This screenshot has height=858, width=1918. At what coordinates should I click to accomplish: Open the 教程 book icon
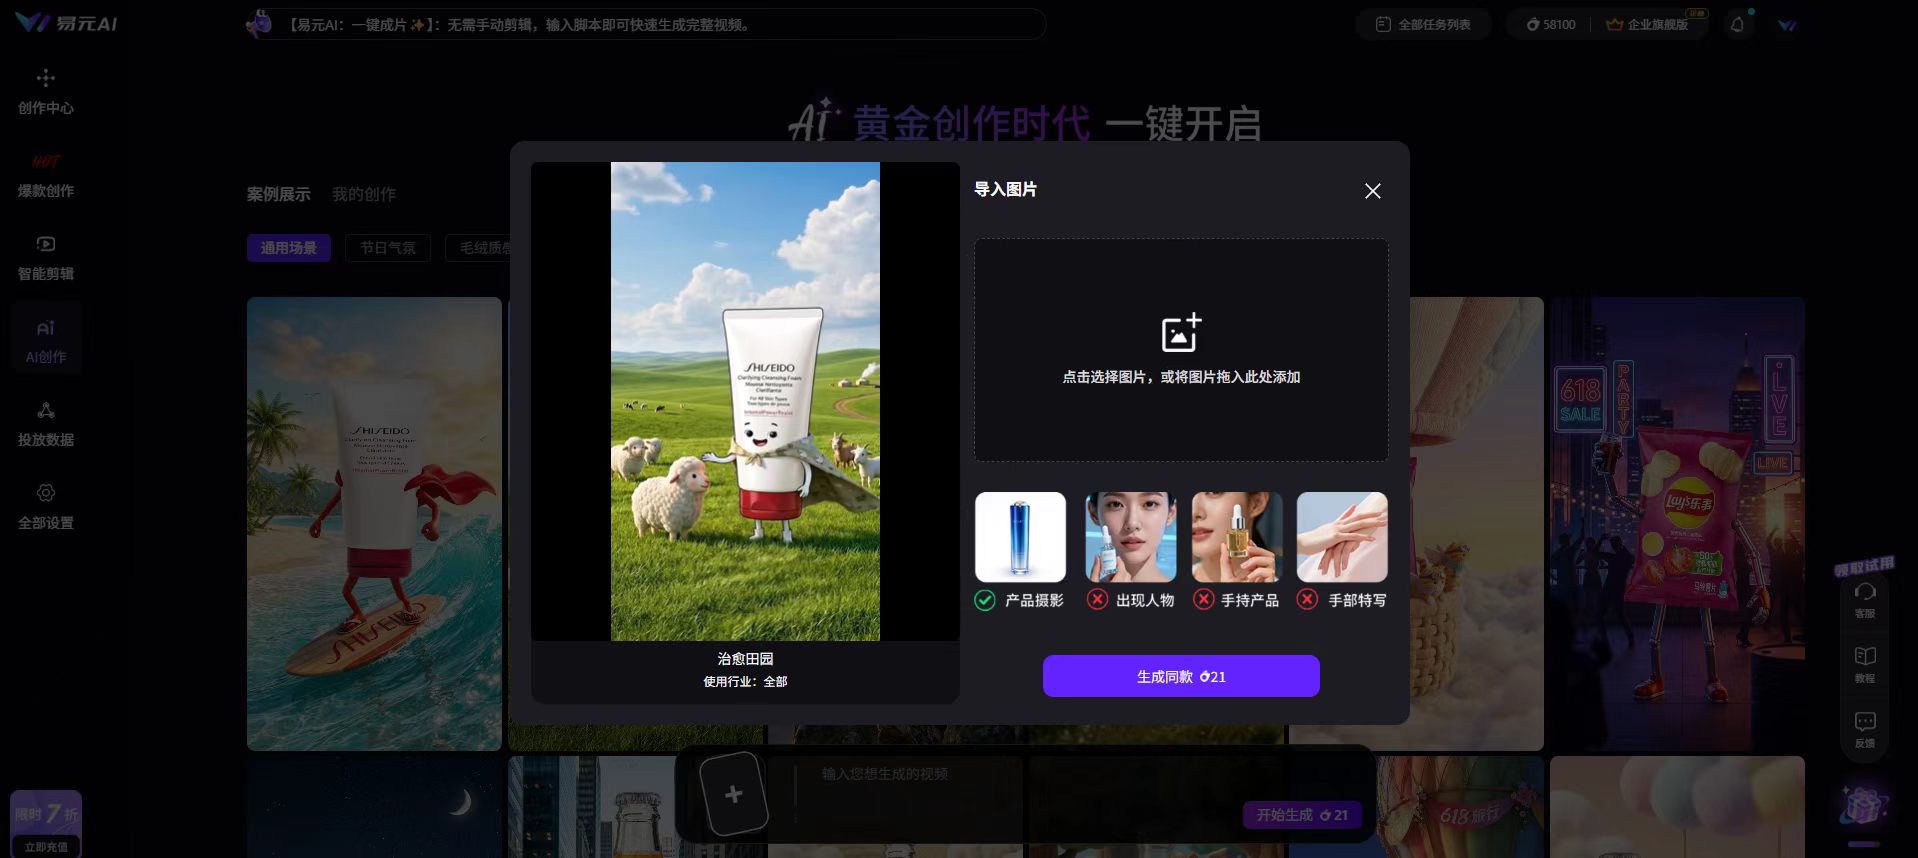[x=1865, y=665]
